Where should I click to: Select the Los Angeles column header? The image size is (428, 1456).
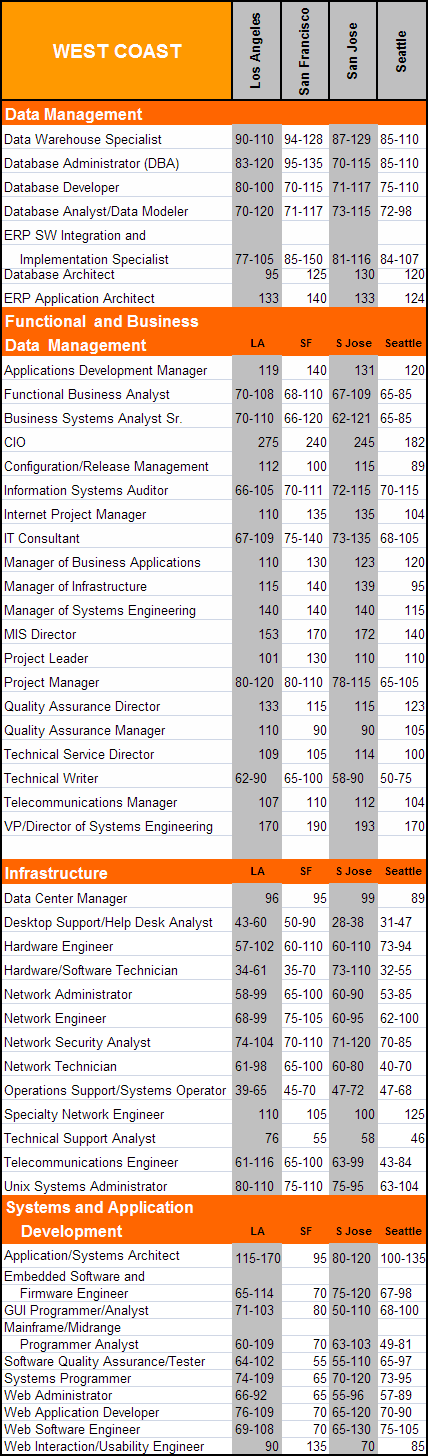(x=256, y=51)
